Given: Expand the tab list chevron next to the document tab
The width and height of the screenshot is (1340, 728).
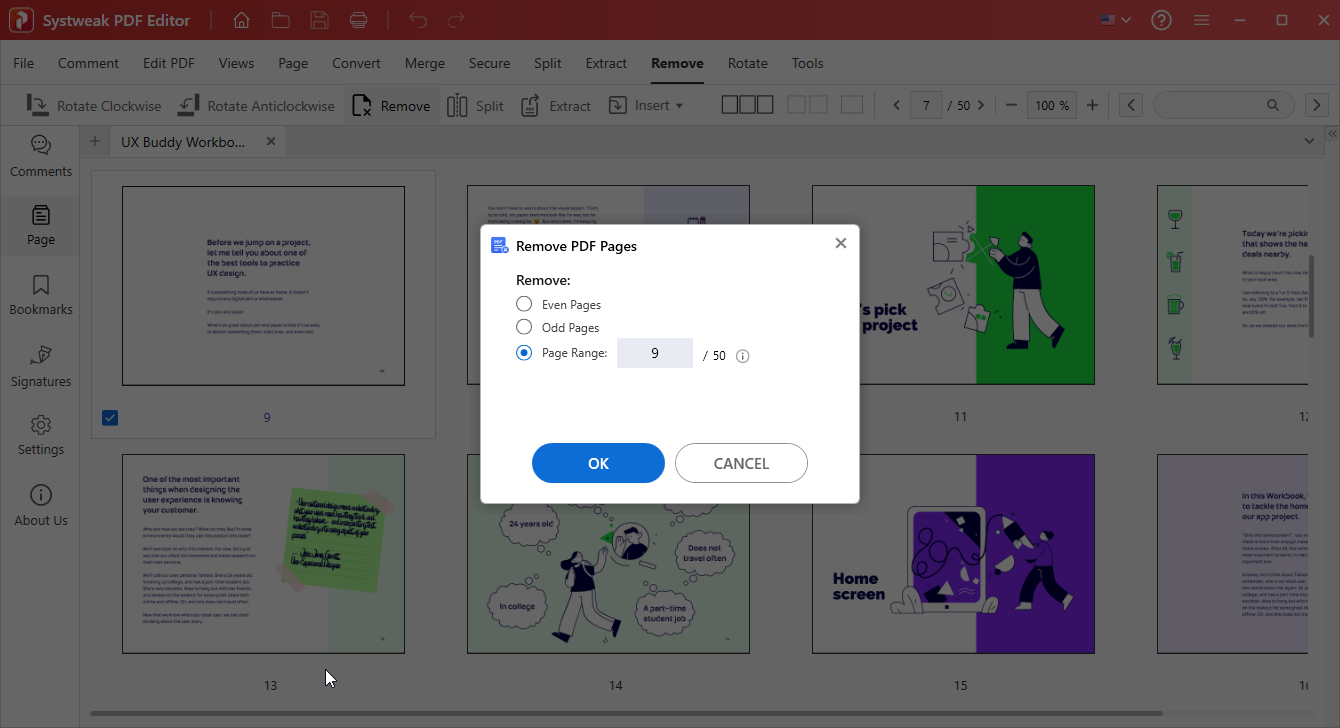Looking at the screenshot, I should click(1309, 141).
